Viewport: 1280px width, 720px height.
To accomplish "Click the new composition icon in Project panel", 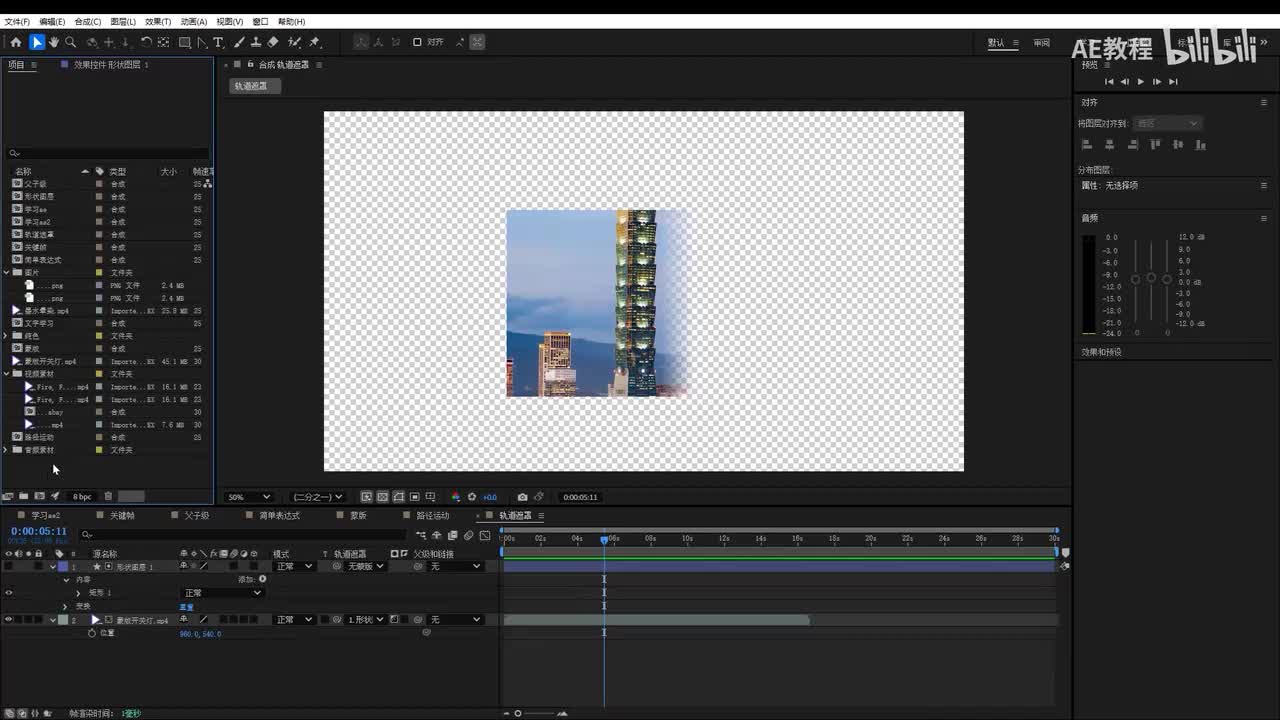I will [x=39, y=496].
